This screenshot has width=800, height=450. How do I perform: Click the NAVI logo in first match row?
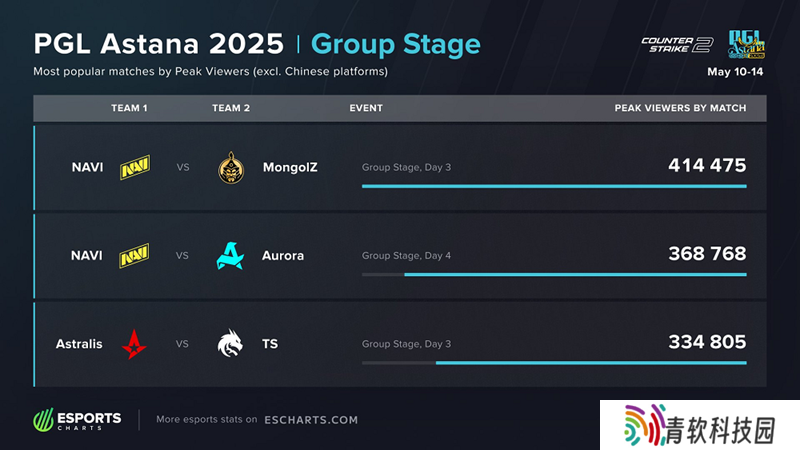click(135, 167)
